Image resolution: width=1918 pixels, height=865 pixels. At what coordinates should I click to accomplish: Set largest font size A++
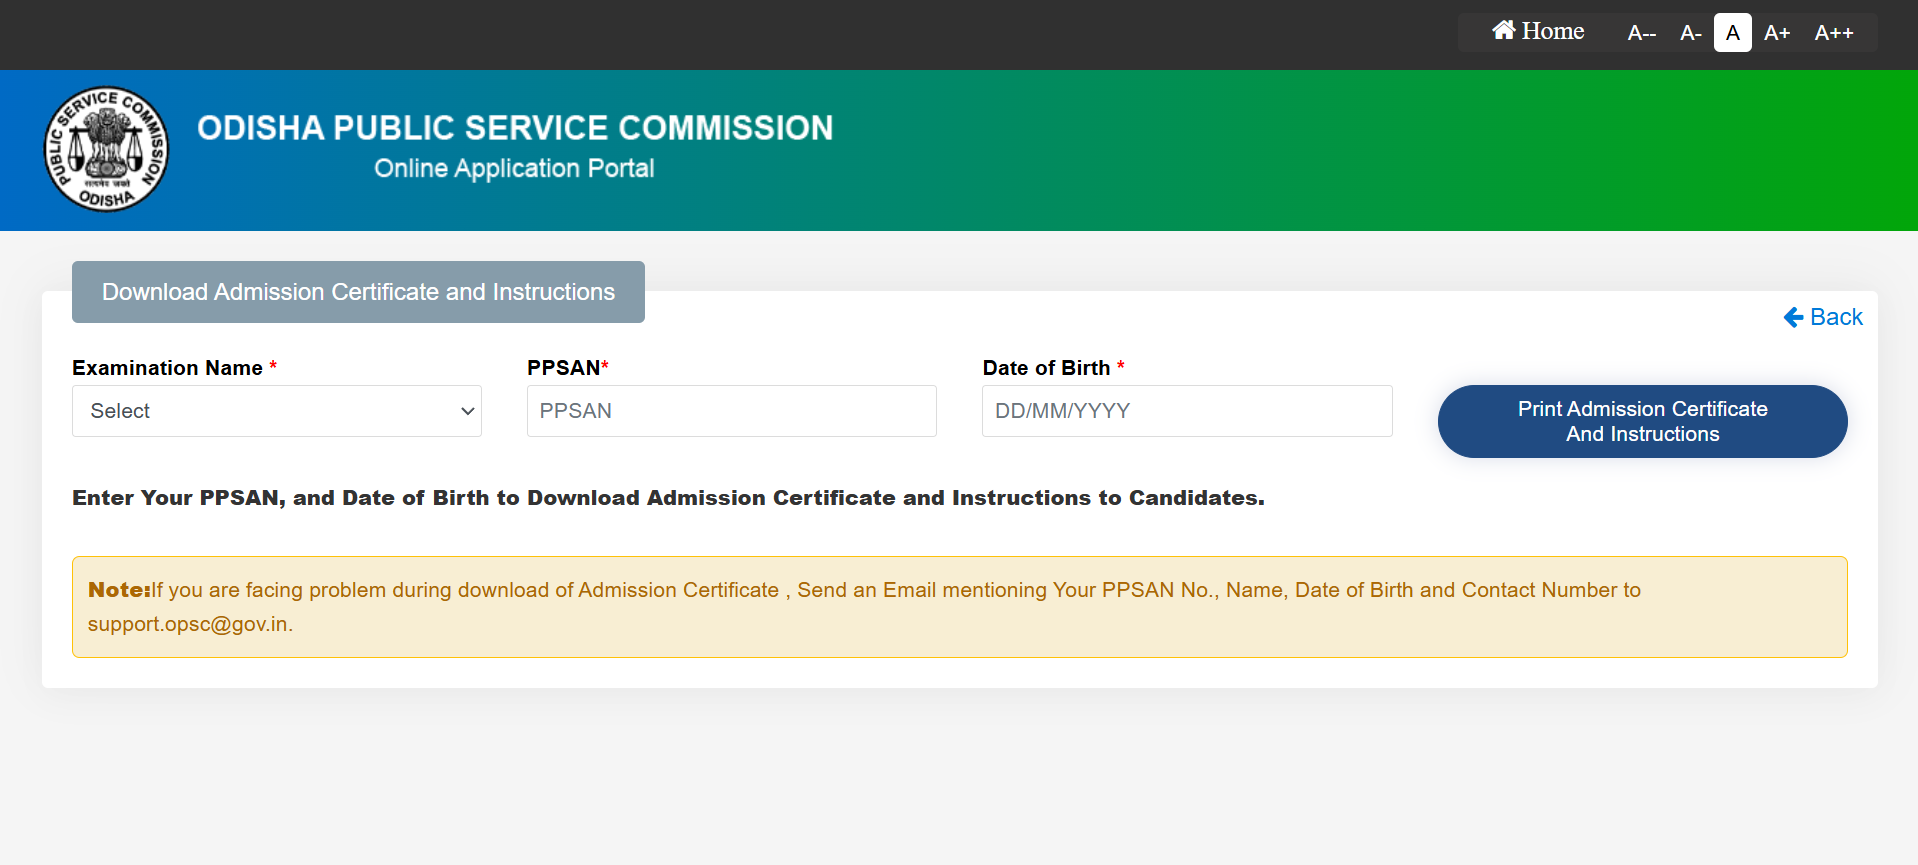[x=1834, y=33]
